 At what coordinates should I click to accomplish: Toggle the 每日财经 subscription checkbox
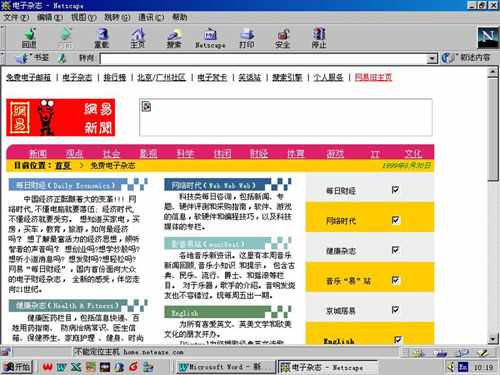tap(395, 190)
